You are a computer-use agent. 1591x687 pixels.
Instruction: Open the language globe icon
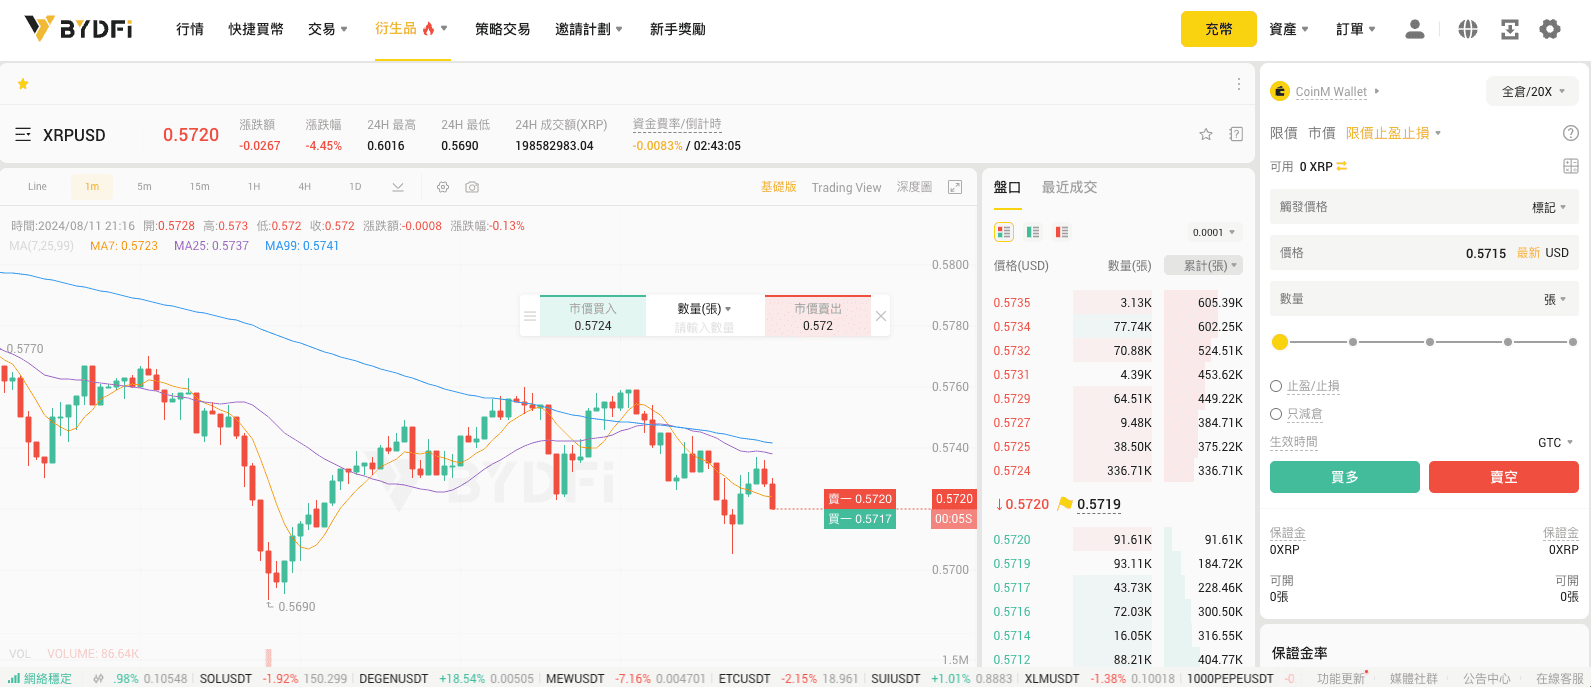click(x=1467, y=29)
